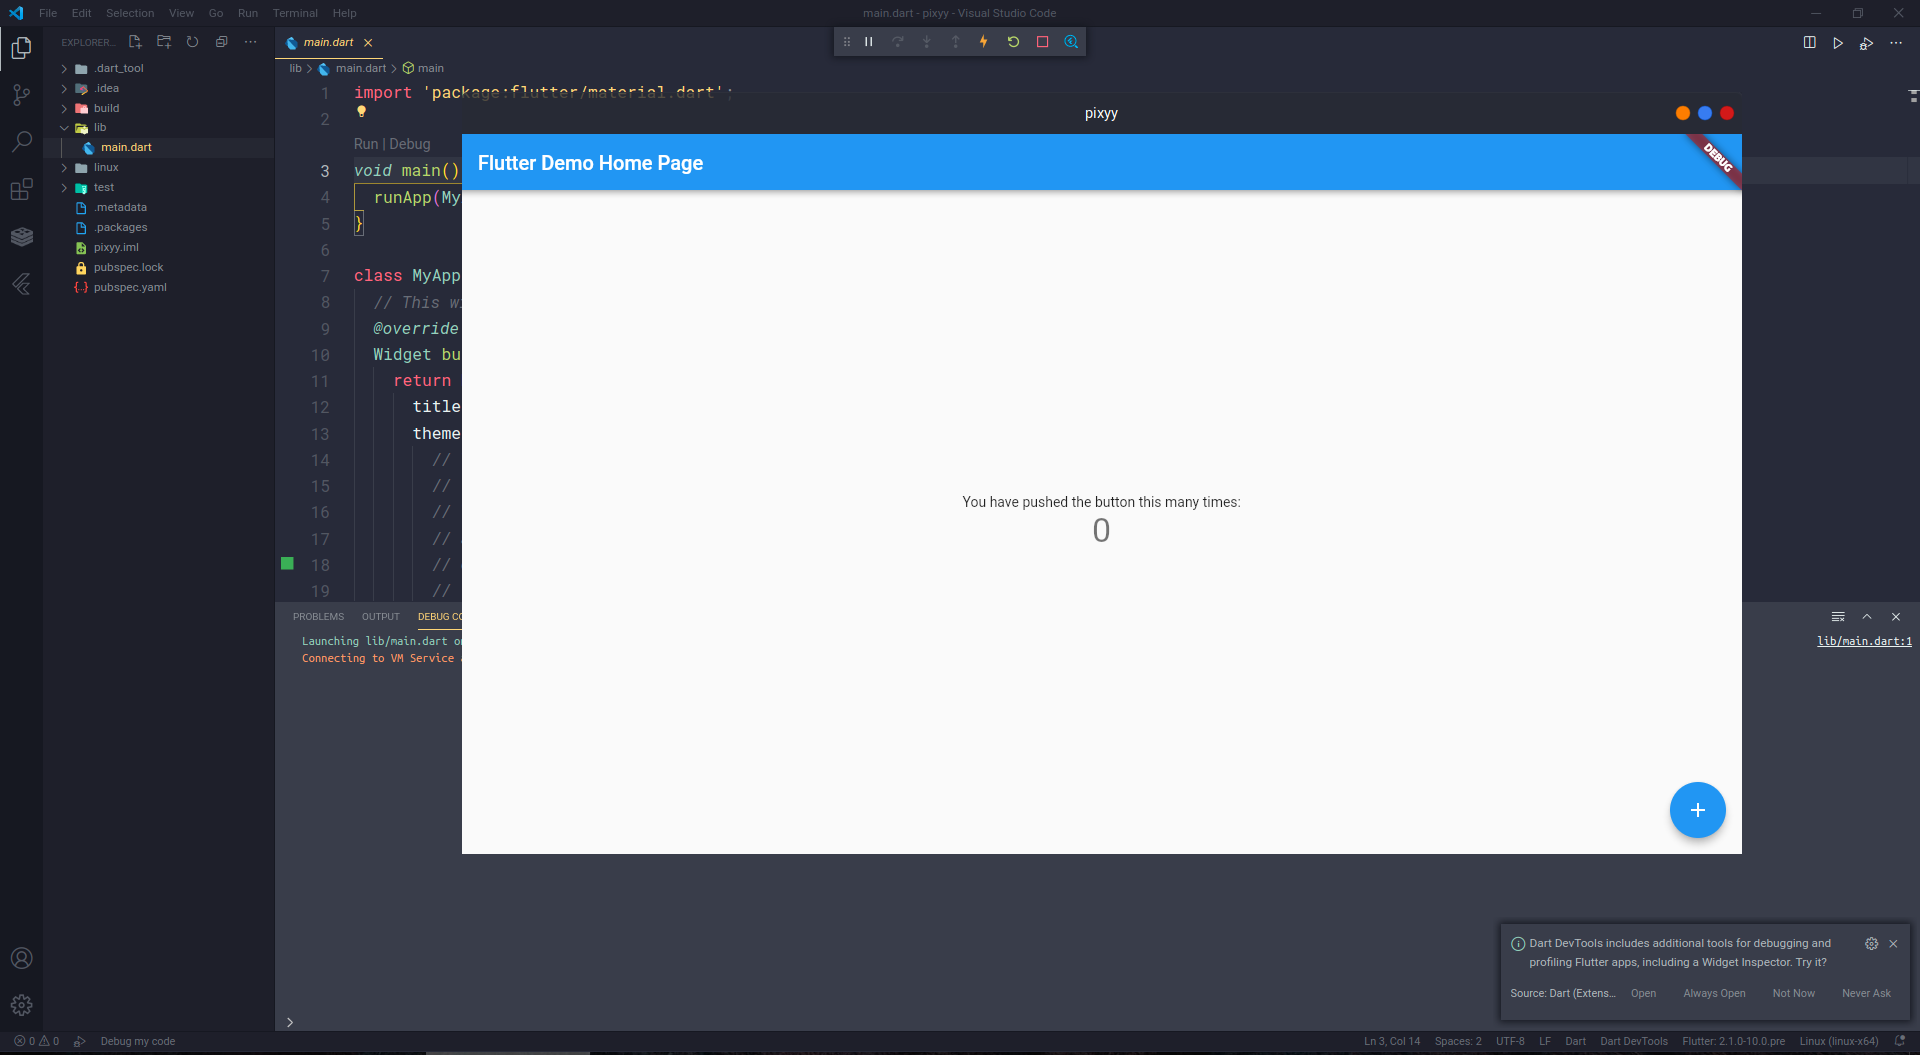1920x1055 pixels.
Task: Open the Manage gear icon in sidebar
Action: (x=21, y=1005)
